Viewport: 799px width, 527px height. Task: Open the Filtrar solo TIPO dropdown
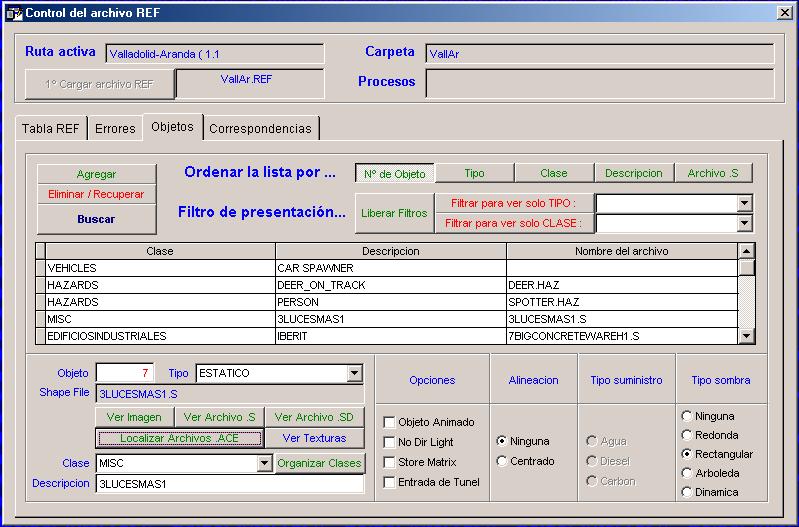coord(744,203)
